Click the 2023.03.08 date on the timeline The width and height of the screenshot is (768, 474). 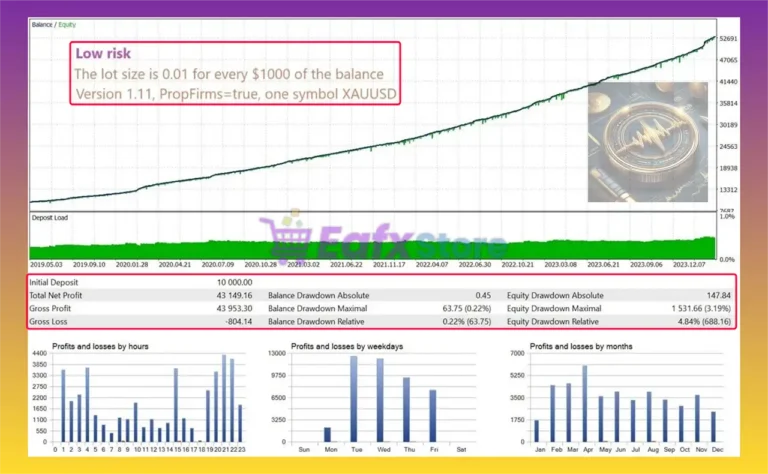pos(561,264)
